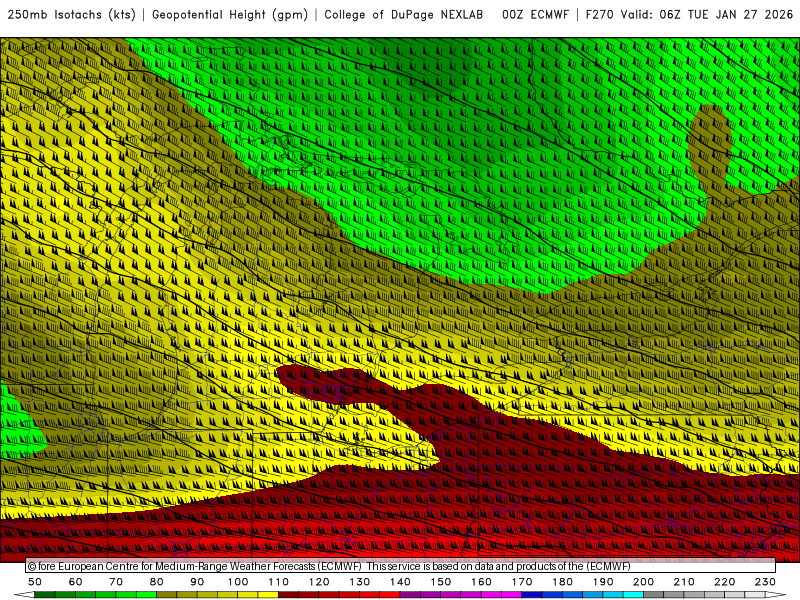Image resolution: width=800 pixels, height=600 pixels.
Task: Click the bright yellow swatch just left of 110
Action: [x=268, y=595]
